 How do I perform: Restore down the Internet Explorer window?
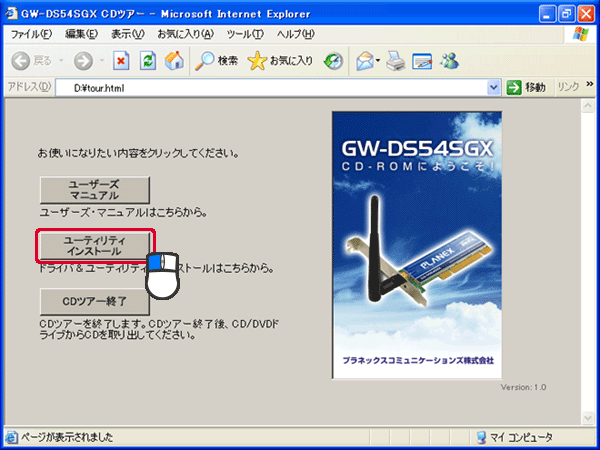[x=567, y=15]
